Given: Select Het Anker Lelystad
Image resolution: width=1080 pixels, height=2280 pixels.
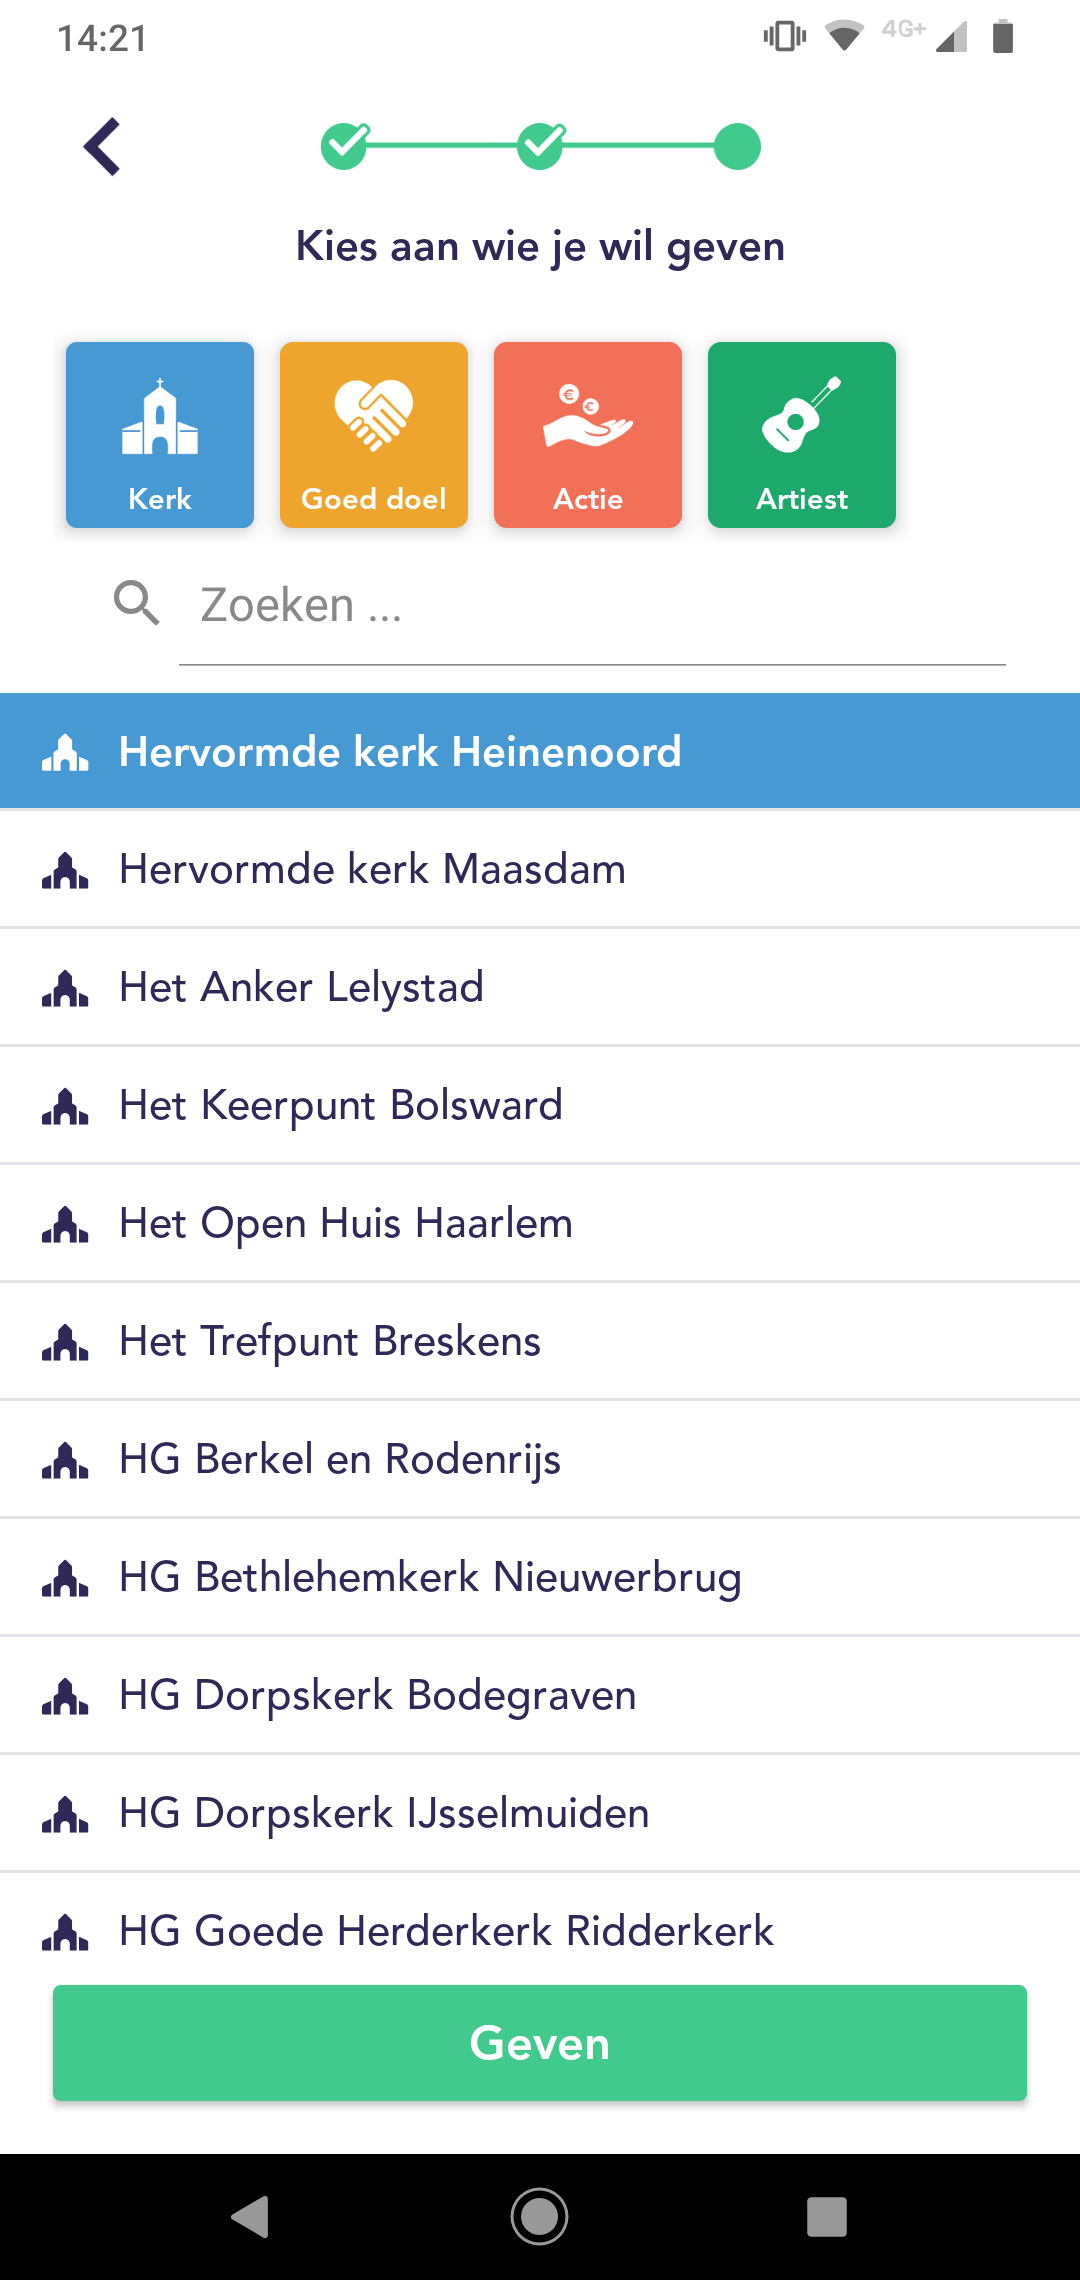Looking at the screenshot, I should (540, 987).
